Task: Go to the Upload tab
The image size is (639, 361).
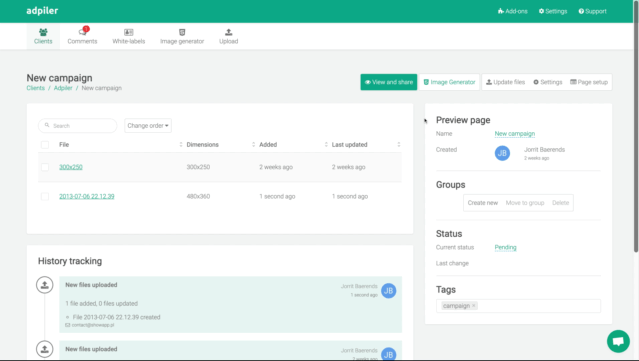Action: (x=229, y=36)
